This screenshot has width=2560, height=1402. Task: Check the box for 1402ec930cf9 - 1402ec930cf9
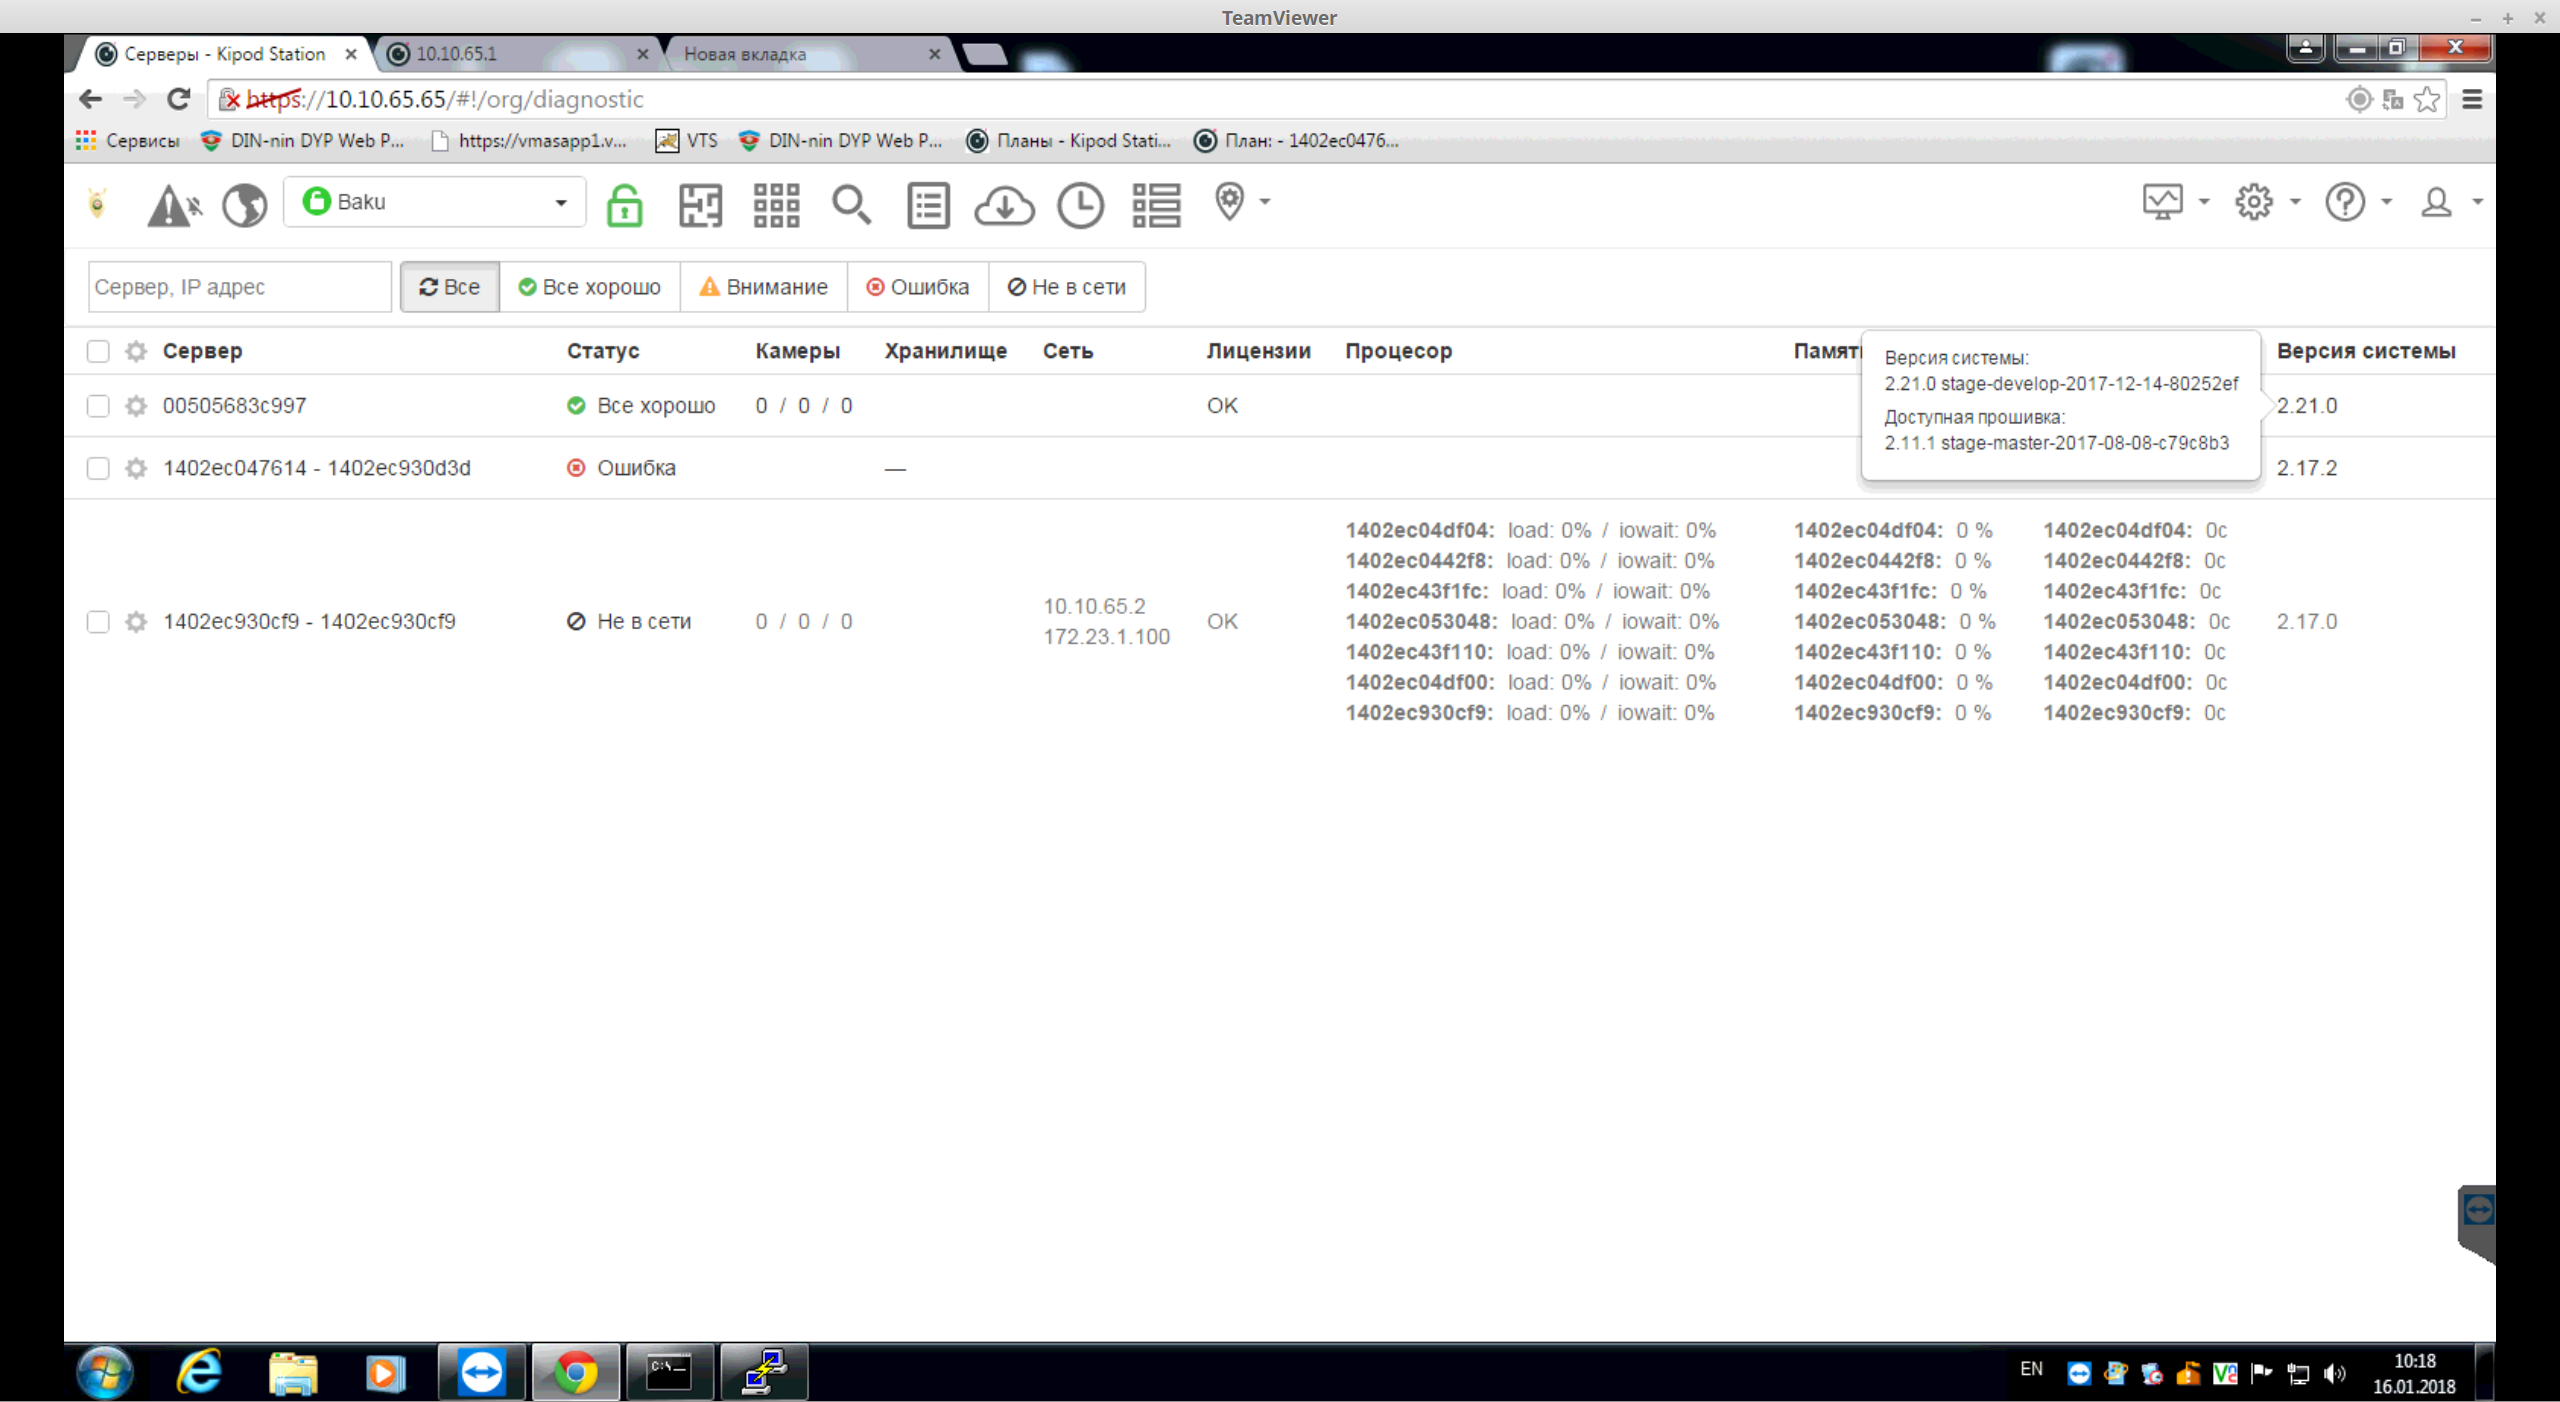[x=98, y=622]
